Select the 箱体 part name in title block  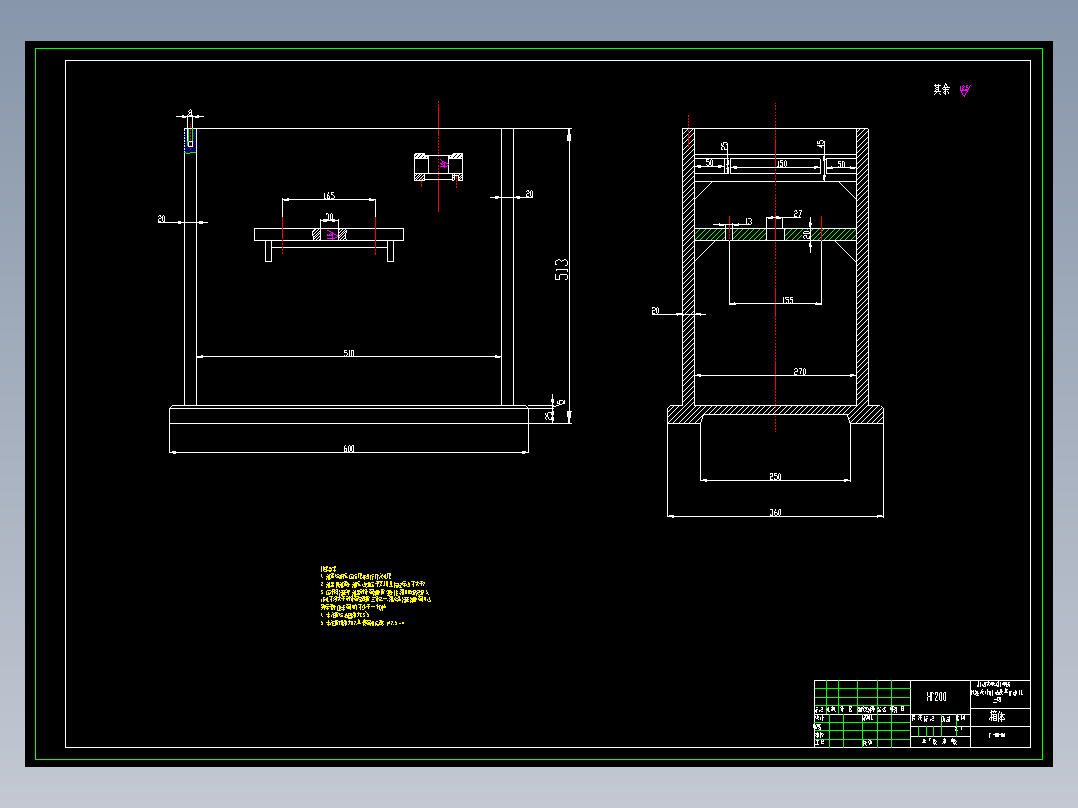pos(996,716)
